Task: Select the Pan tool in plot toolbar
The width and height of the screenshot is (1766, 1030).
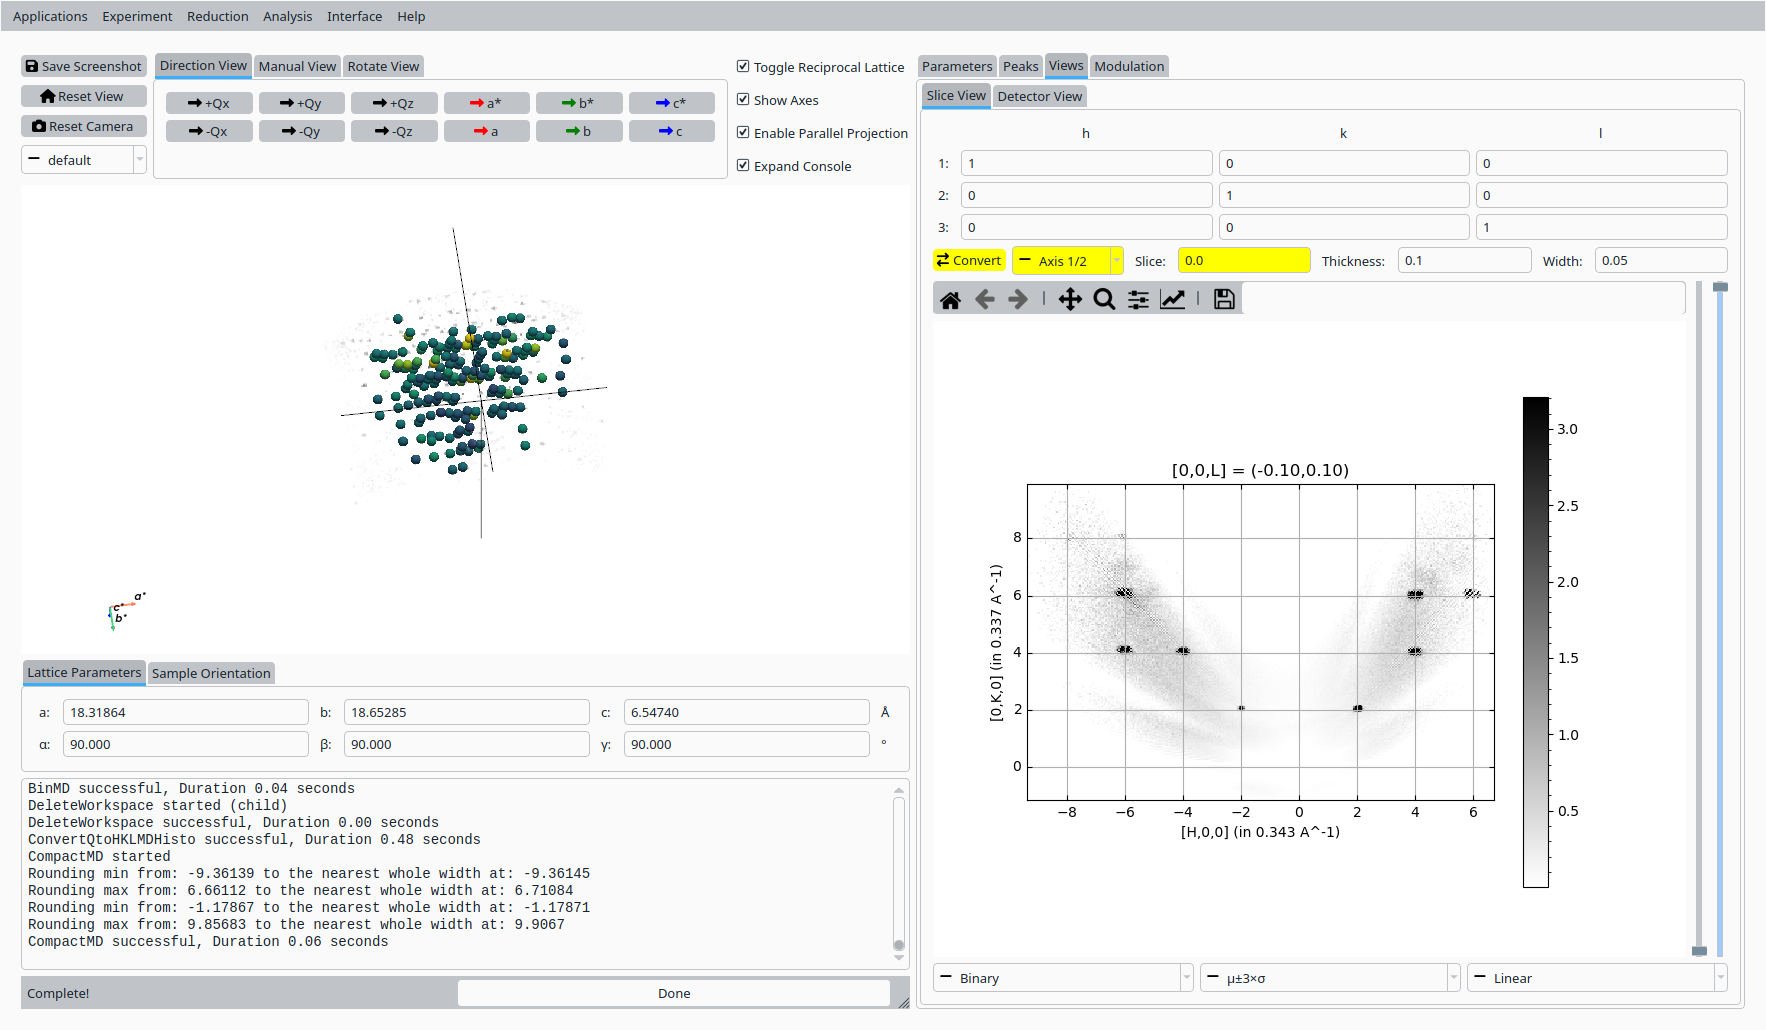Action: [x=1070, y=300]
